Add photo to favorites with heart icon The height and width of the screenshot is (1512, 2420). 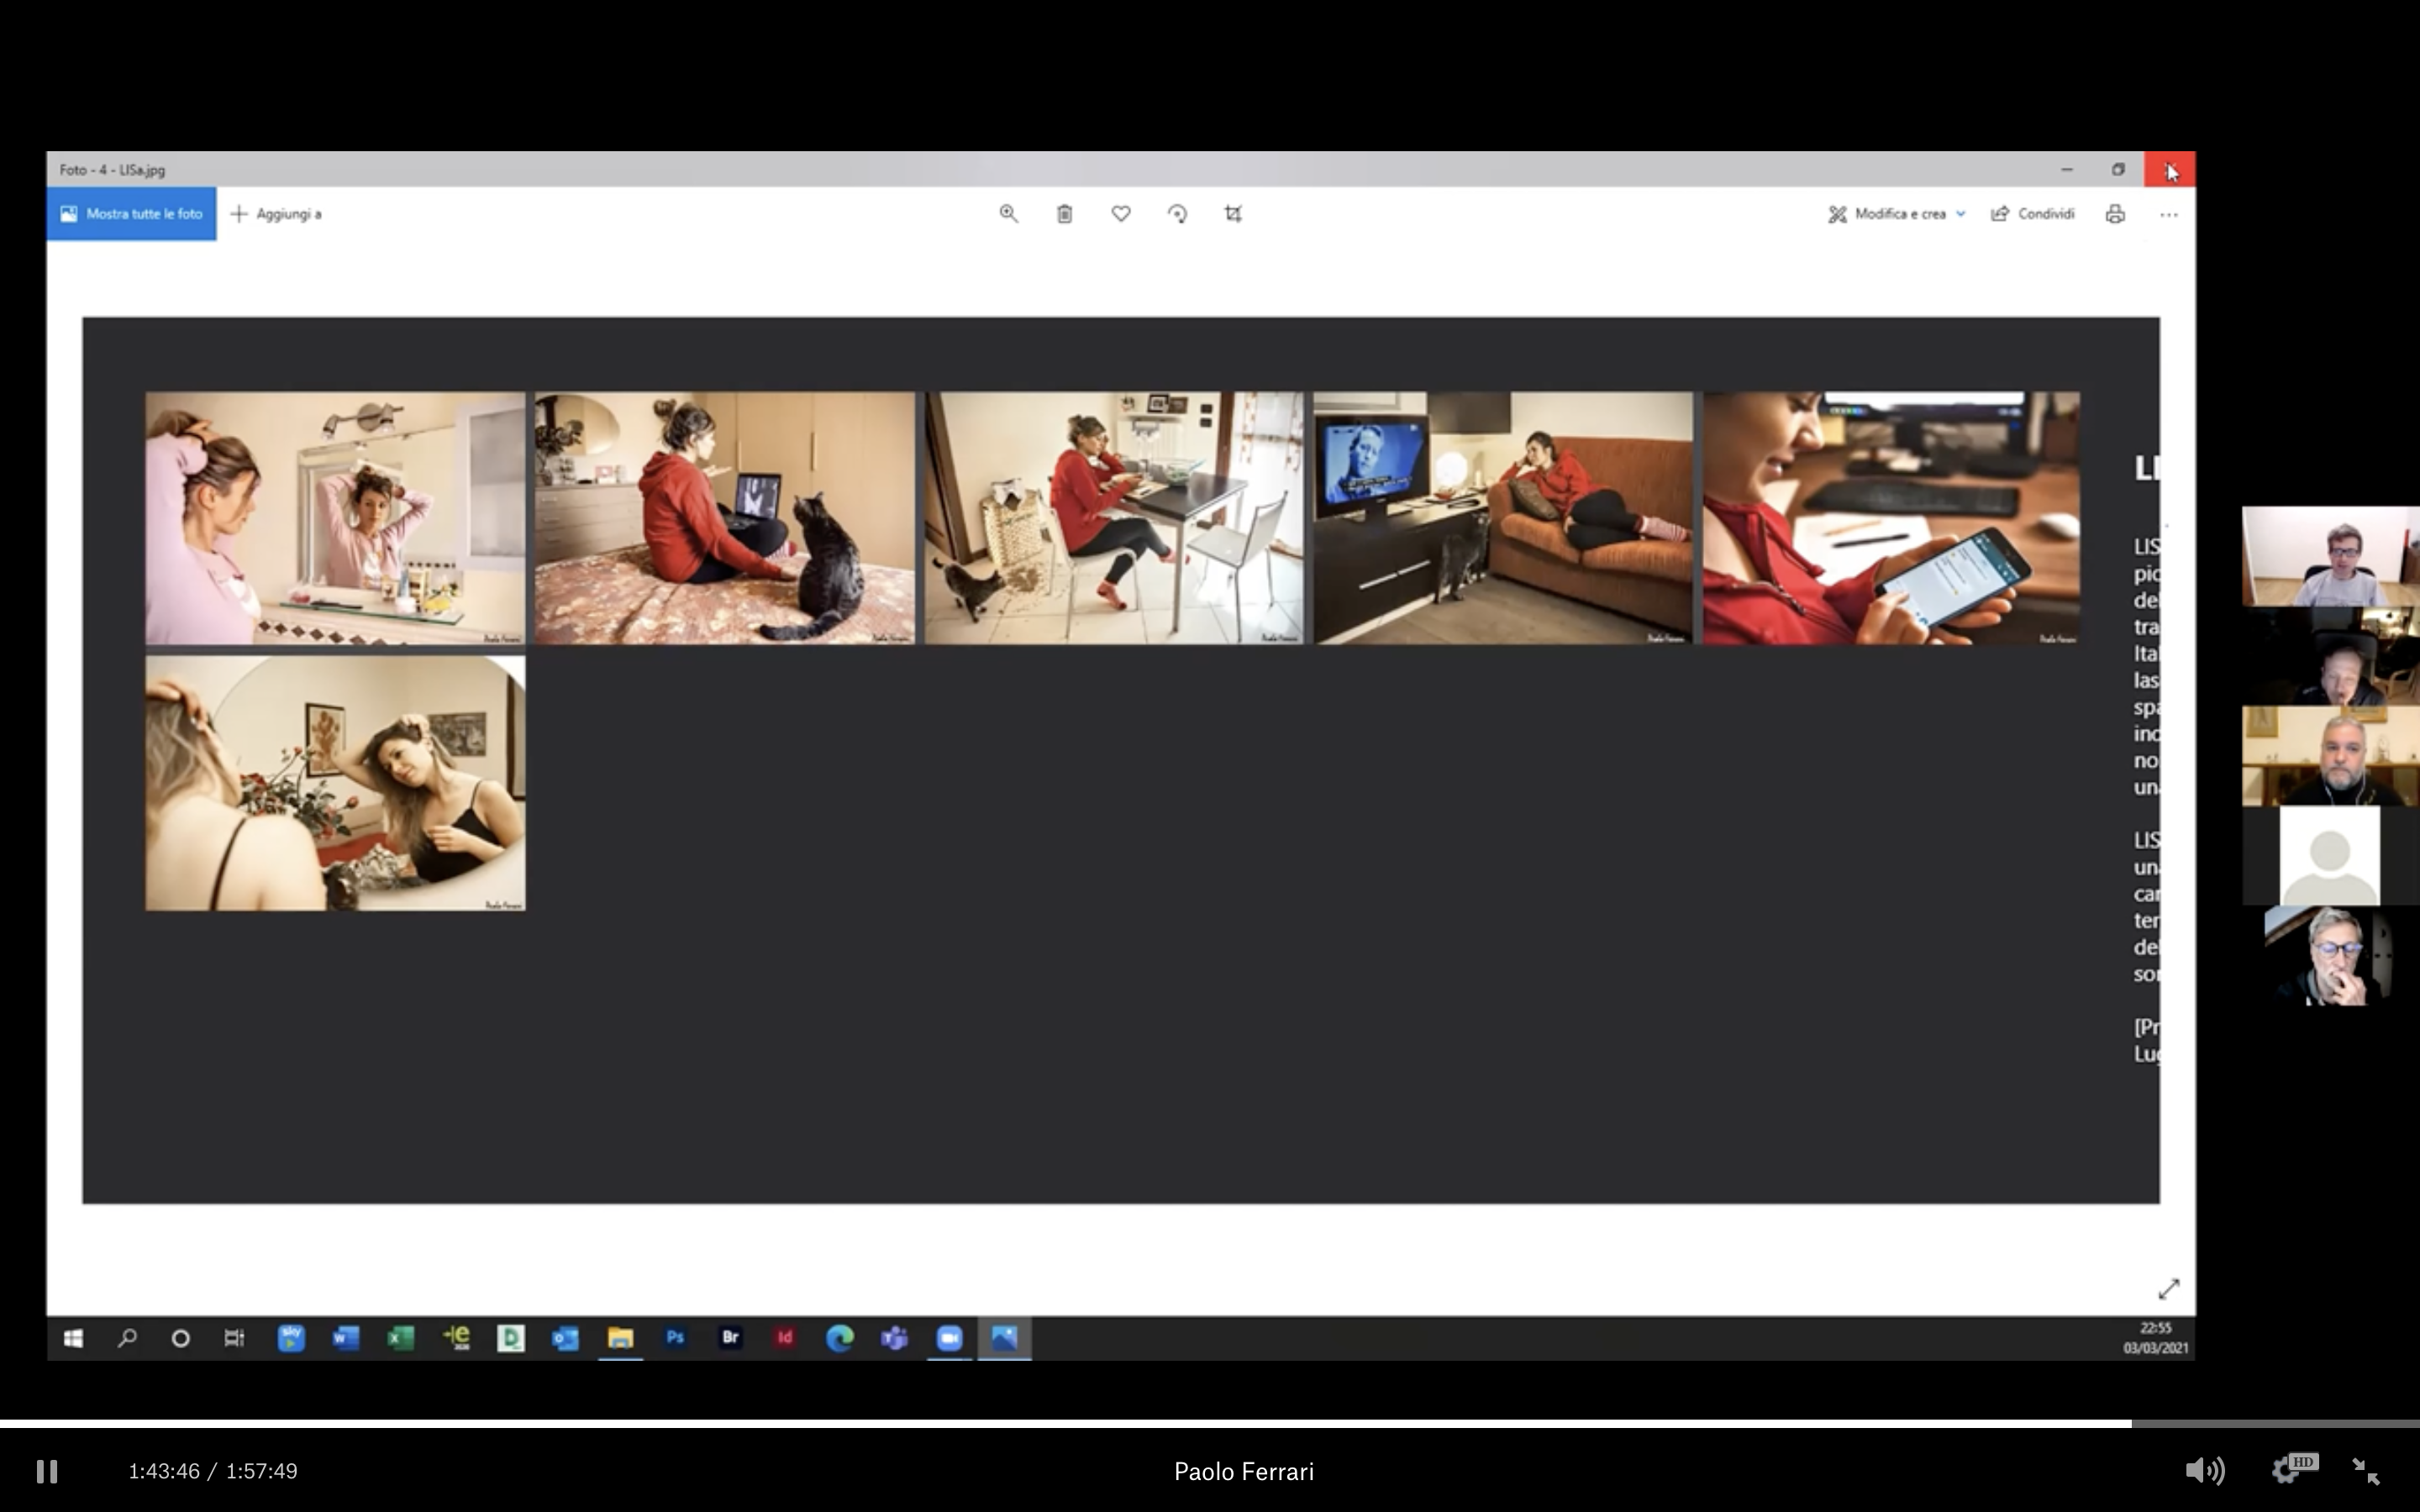pyautogui.click(x=1121, y=214)
